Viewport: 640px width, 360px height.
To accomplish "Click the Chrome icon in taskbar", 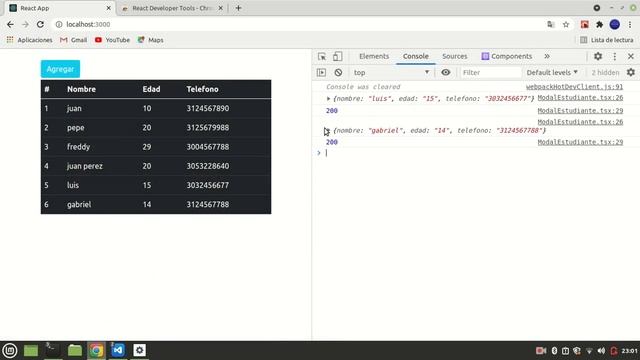I will [x=96, y=350].
